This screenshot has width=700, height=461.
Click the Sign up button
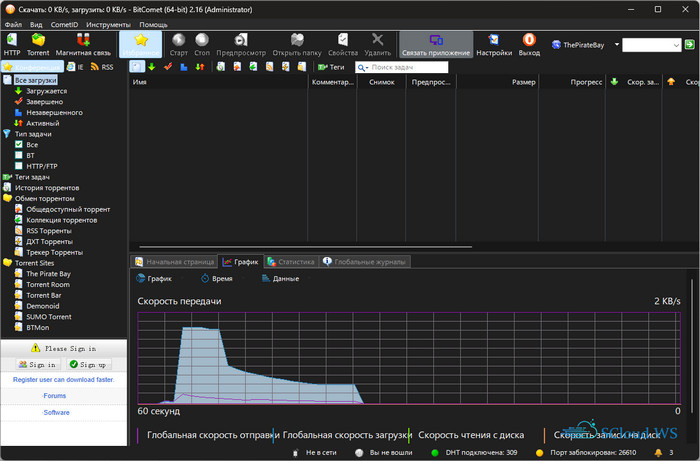(88, 365)
